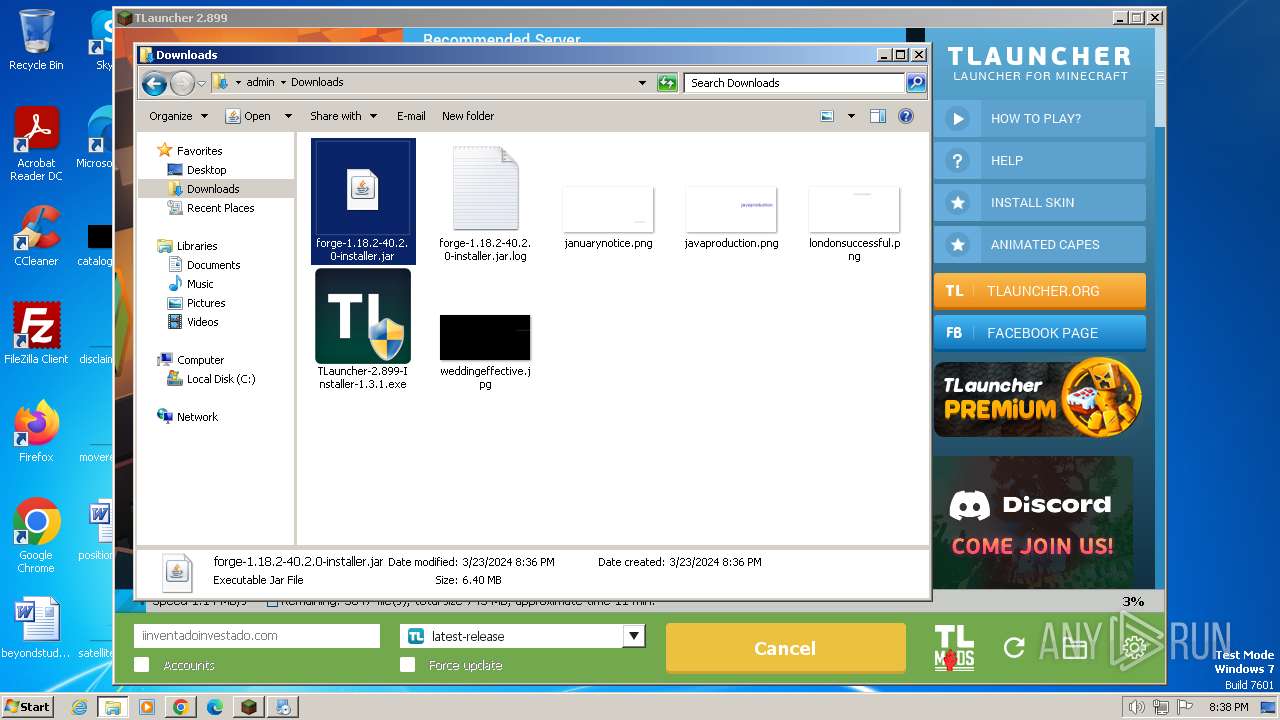
Task: Expand the admin breadcrumb arrow
Action: (x=283, y=83)
